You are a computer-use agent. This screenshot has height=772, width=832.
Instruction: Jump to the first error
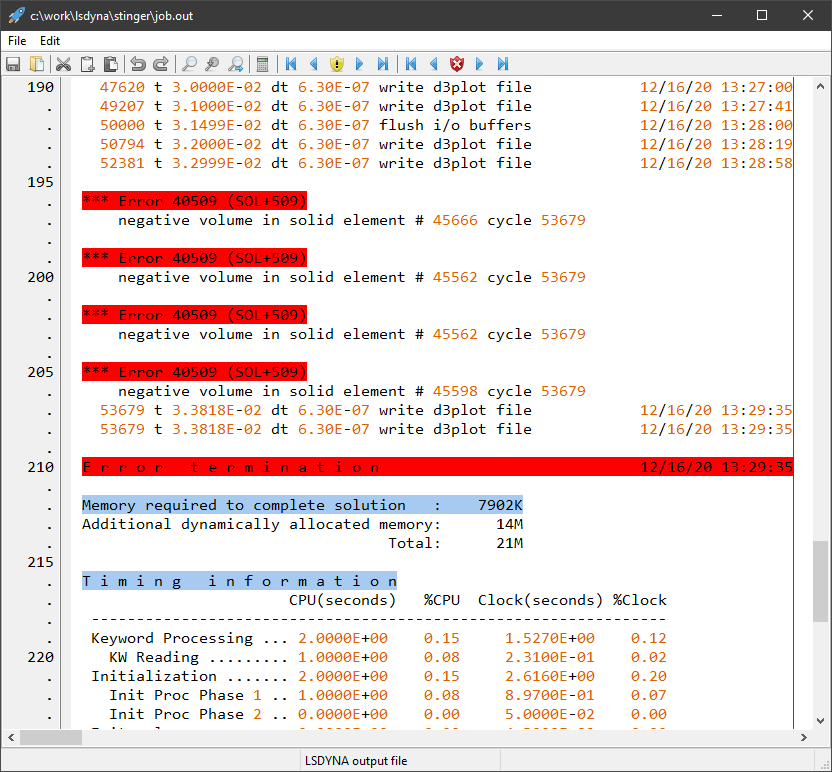411,64
